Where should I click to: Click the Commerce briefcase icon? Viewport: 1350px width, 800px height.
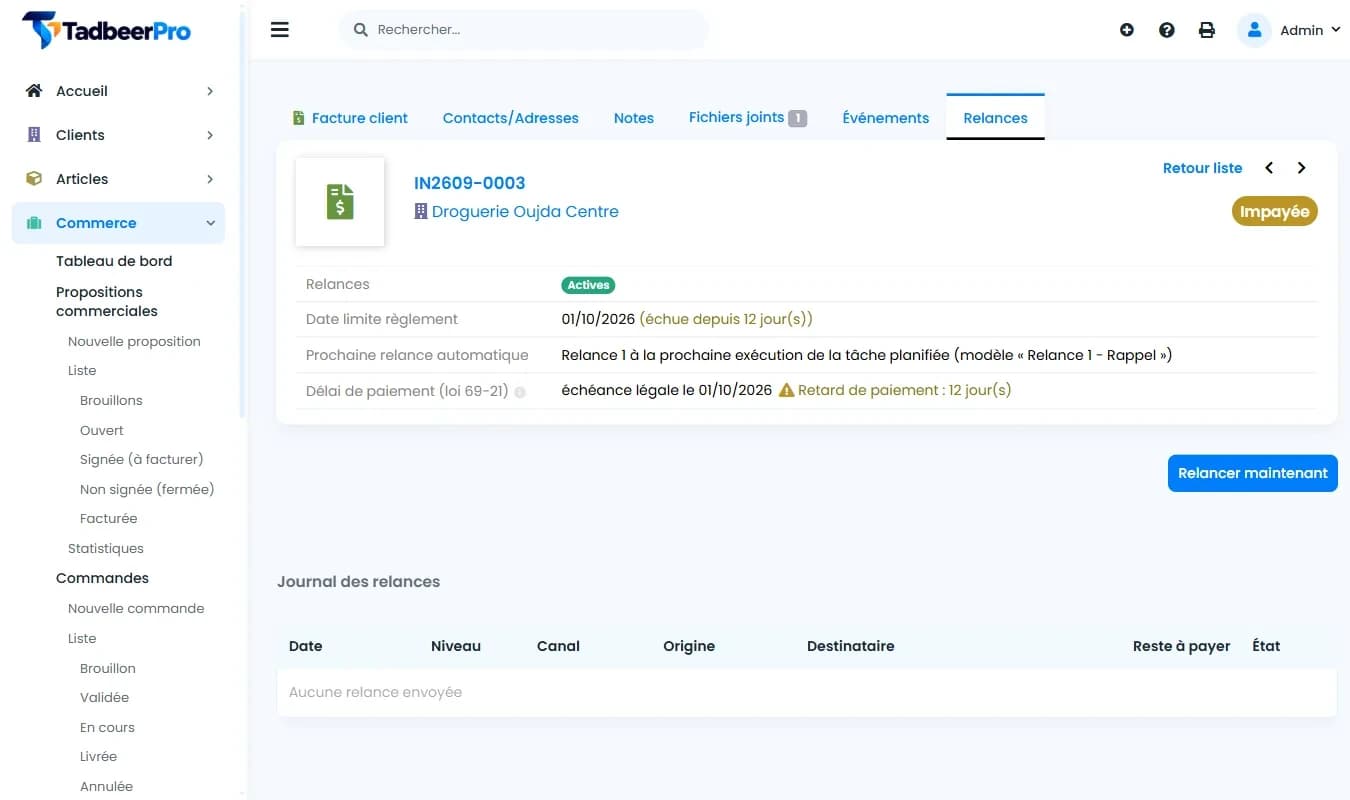[x=34, y=223]
